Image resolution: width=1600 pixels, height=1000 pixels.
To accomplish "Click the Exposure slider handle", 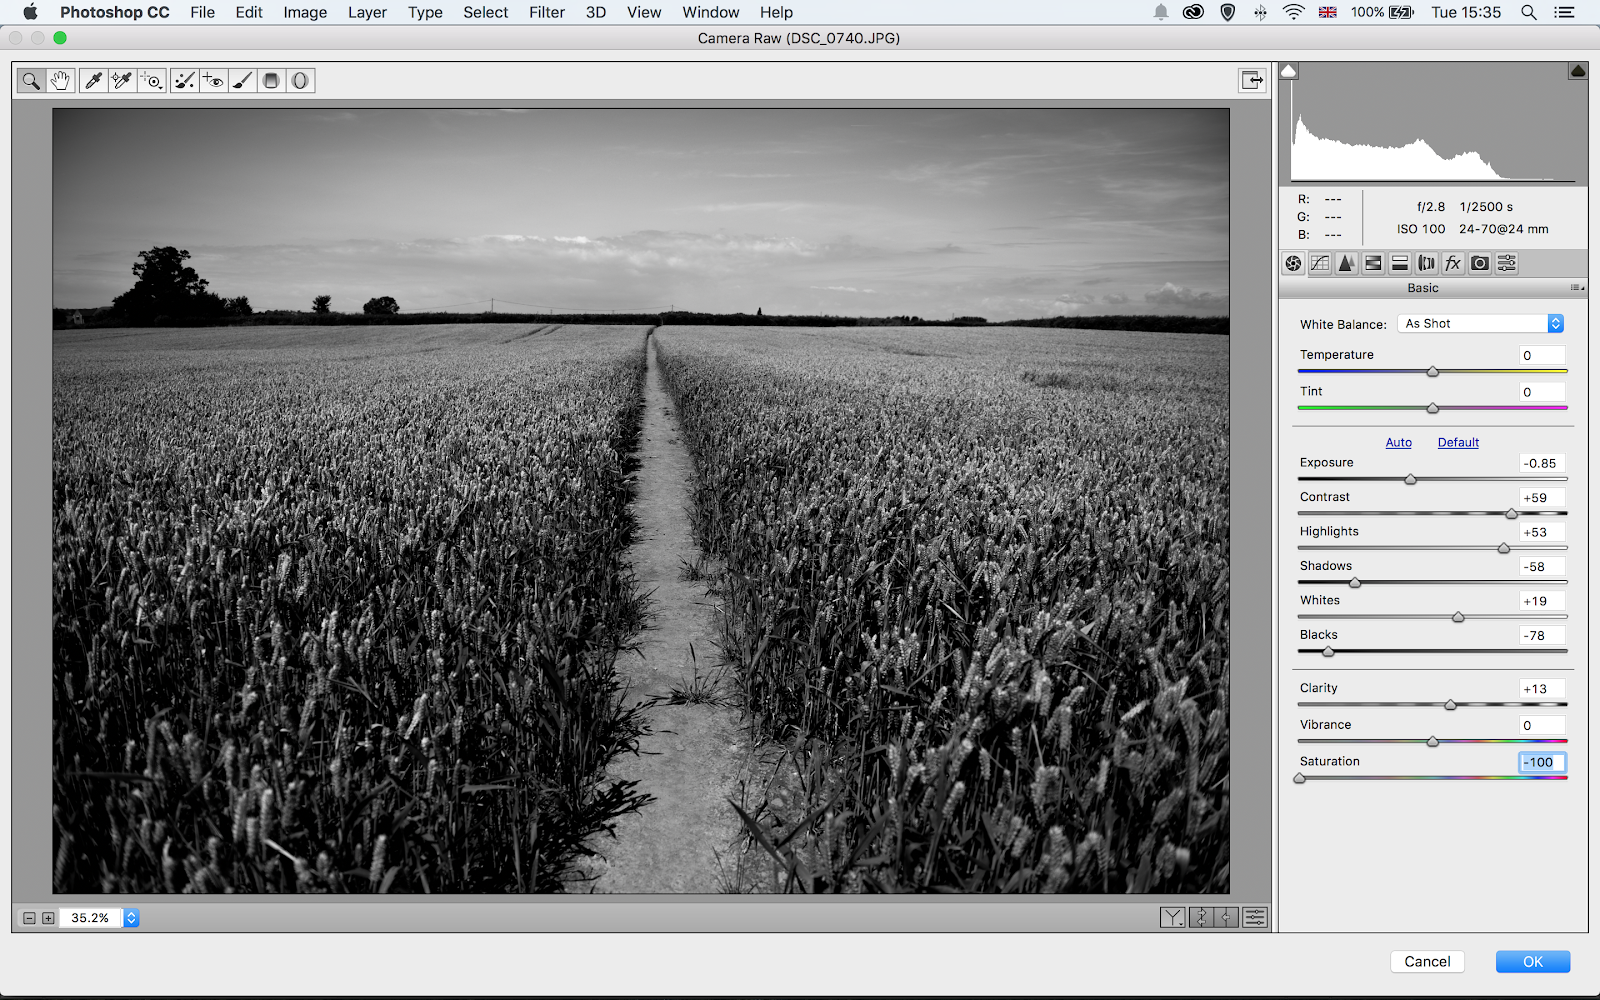I will tap(1411, 480).
